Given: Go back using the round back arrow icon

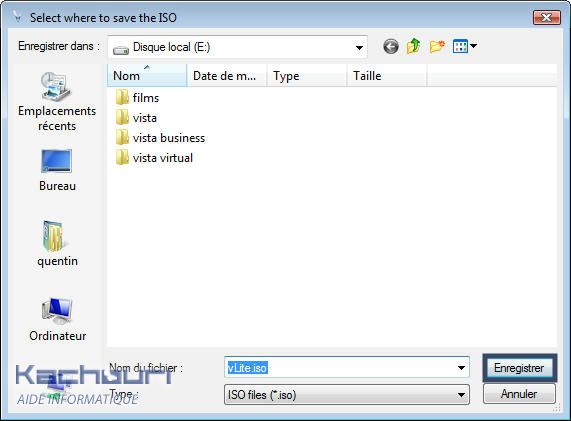Looking at the screenshot, I should (x=391, y=47).
